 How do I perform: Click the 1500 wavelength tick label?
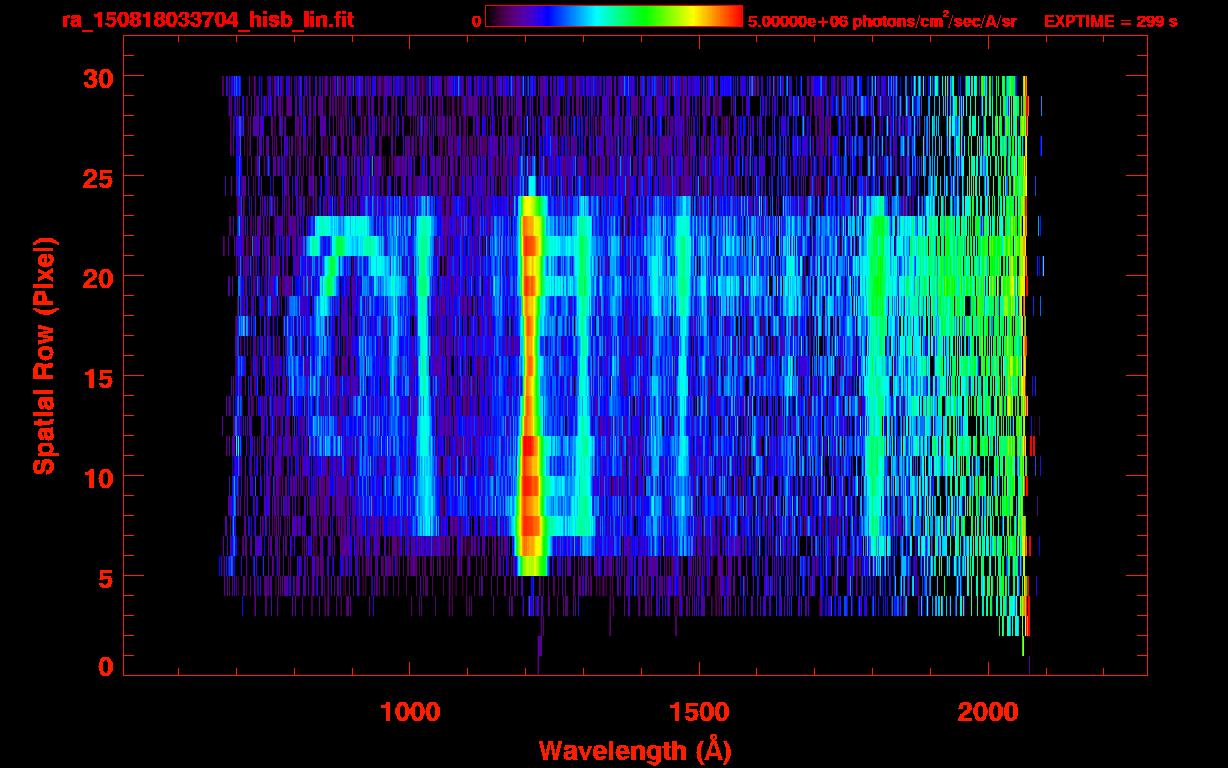[x=699, y=712]
